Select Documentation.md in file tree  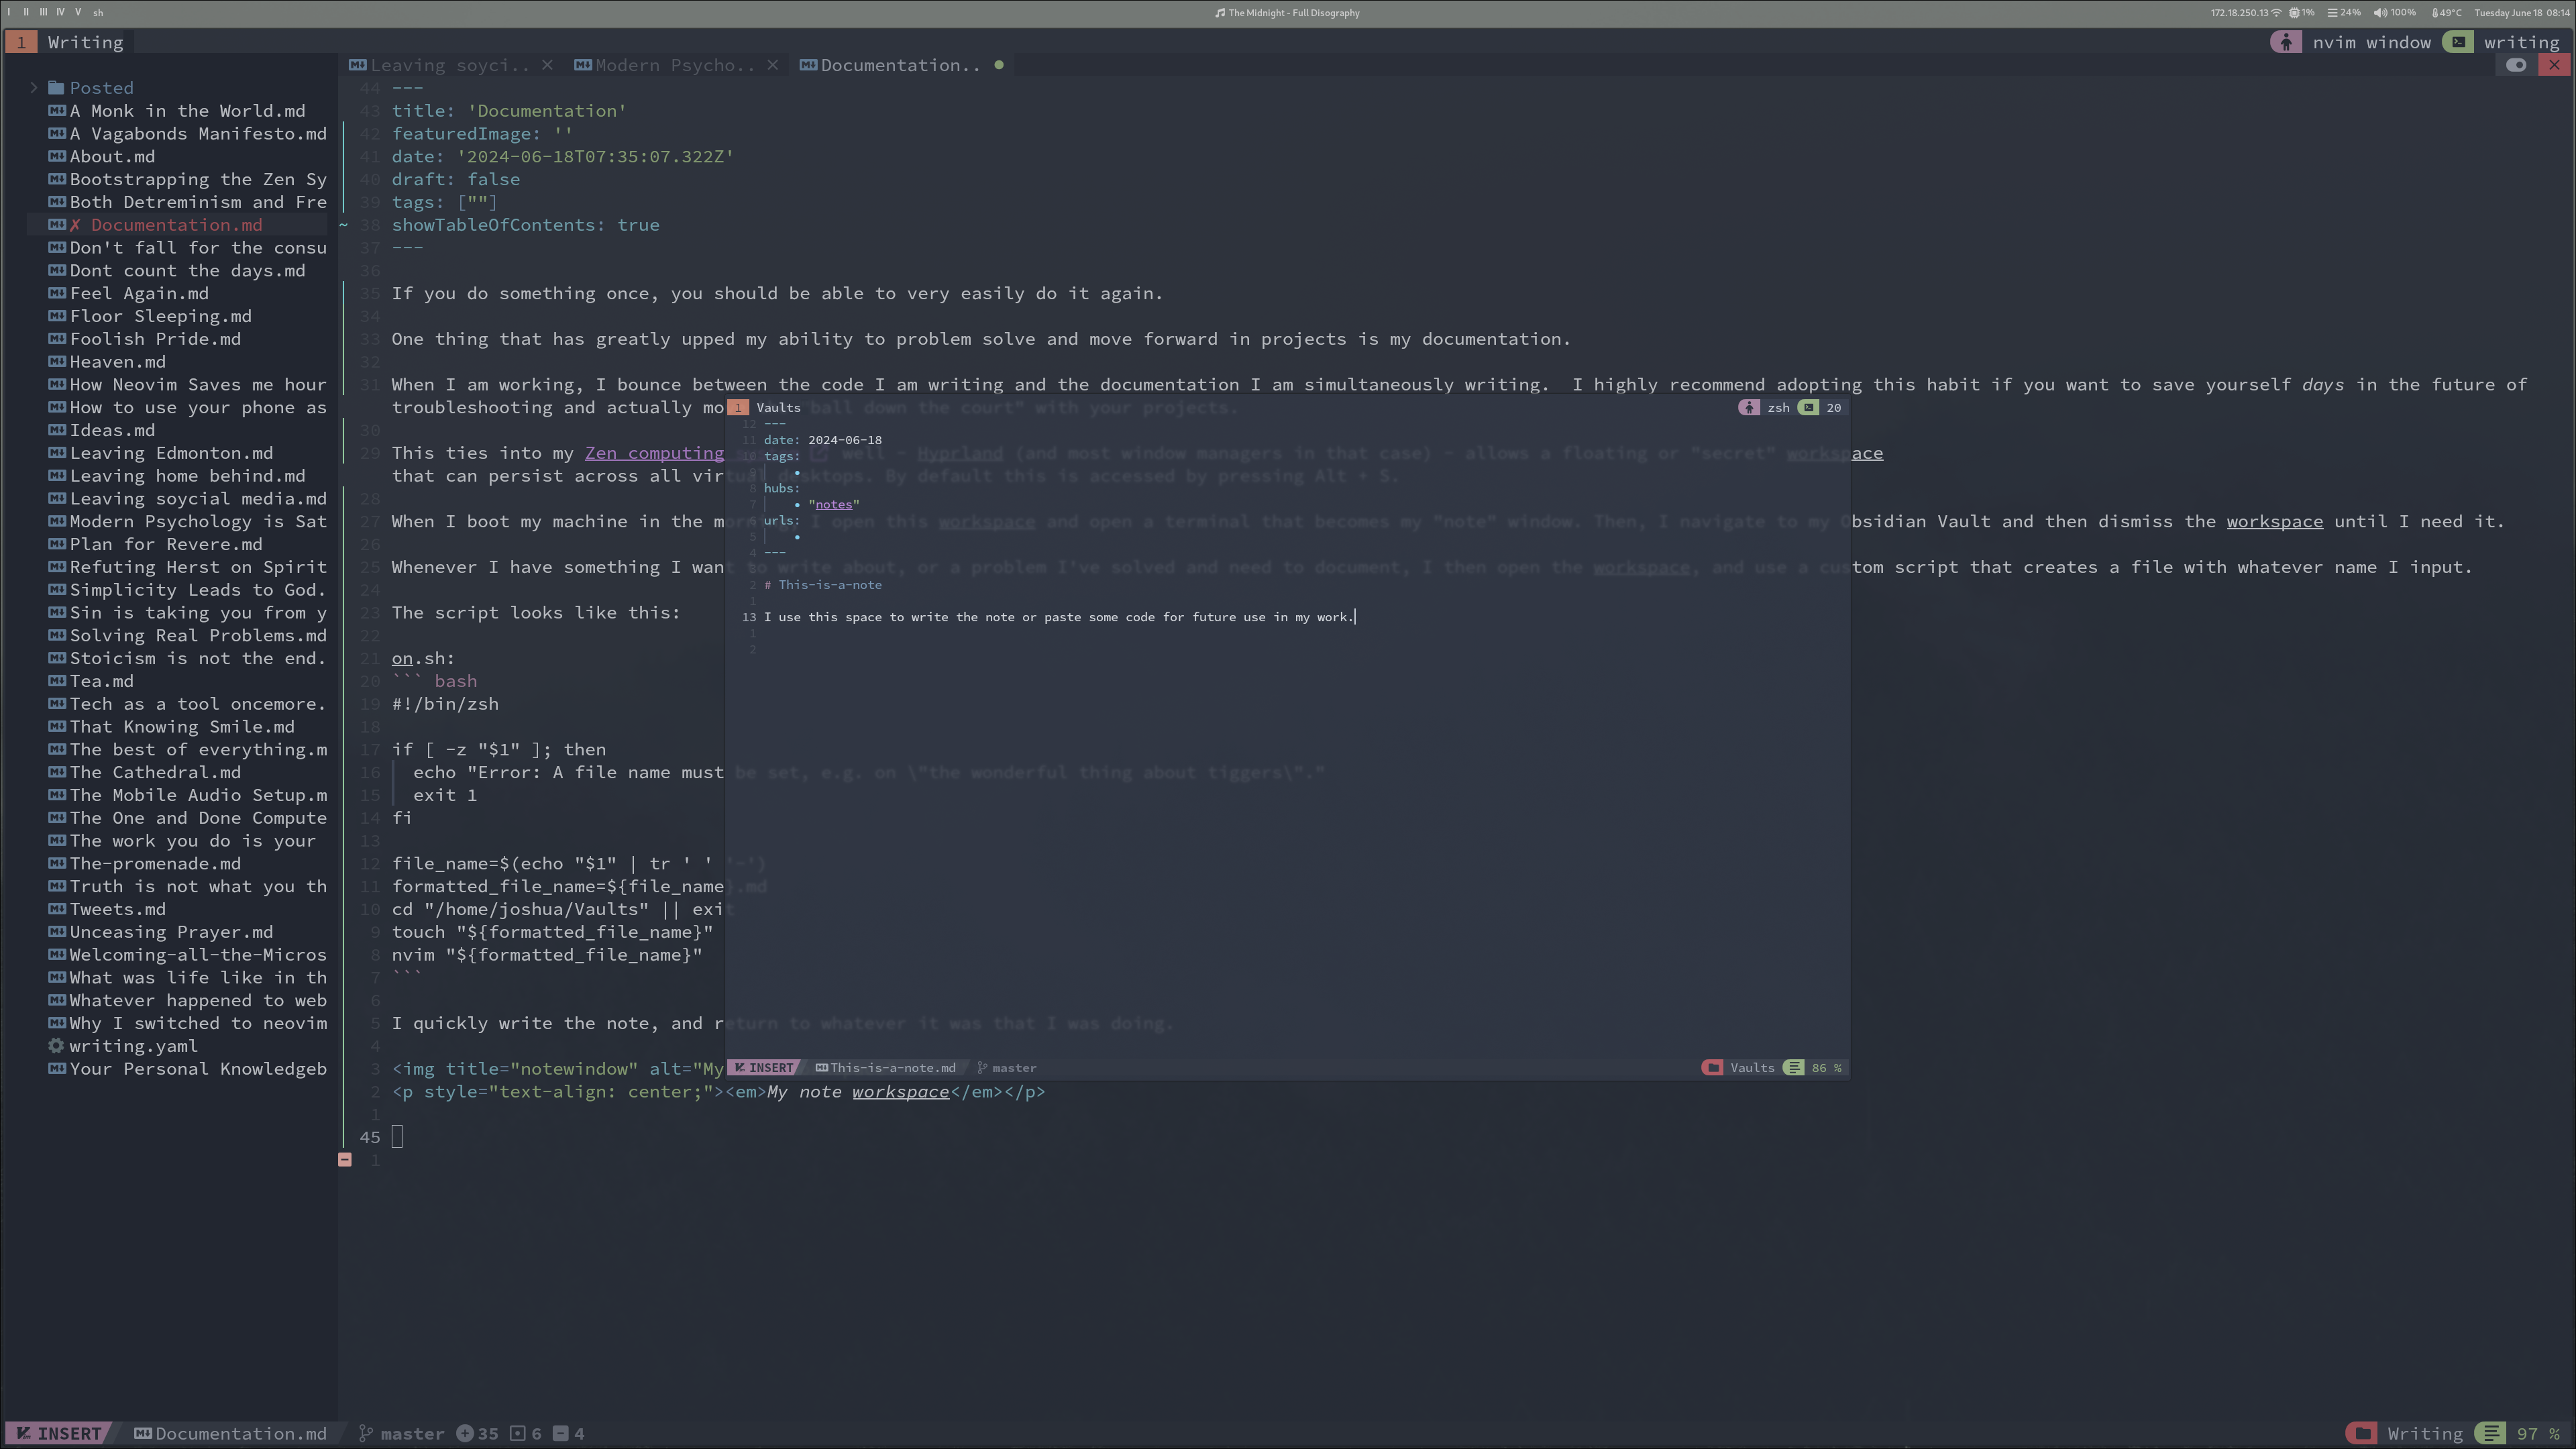pos(176,225)
